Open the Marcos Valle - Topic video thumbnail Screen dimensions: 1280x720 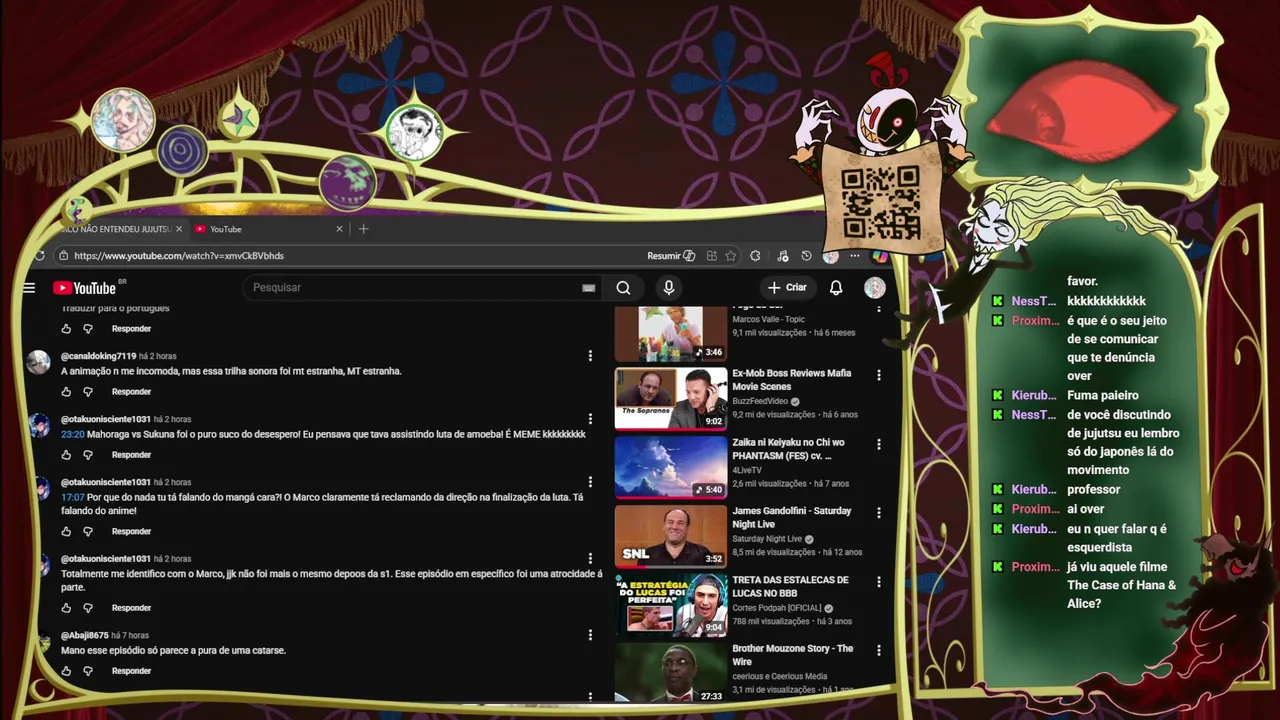click(670, 333)
